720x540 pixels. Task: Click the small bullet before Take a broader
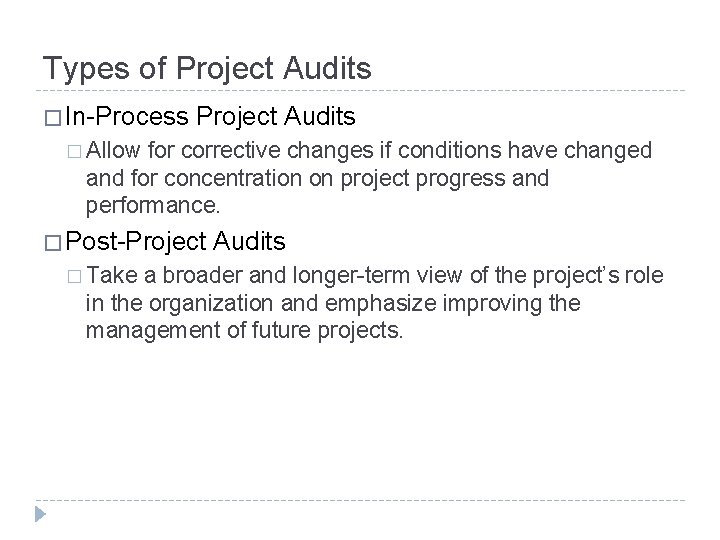(74, 276)
